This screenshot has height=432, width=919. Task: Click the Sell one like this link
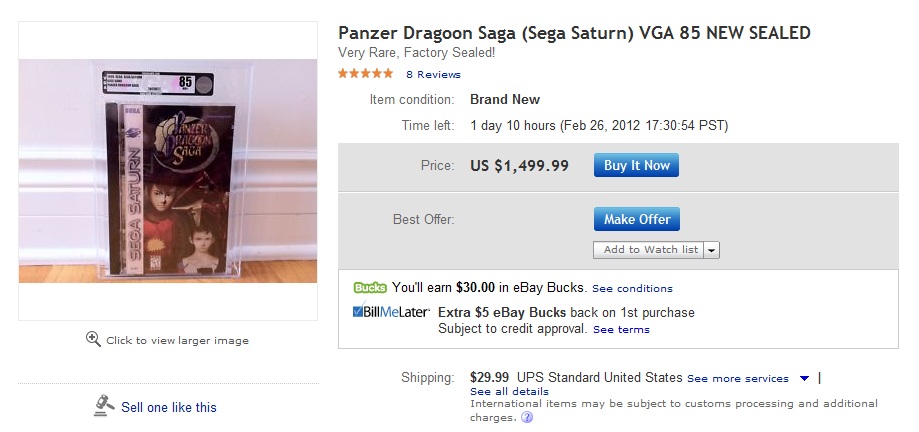pos(169,407)
